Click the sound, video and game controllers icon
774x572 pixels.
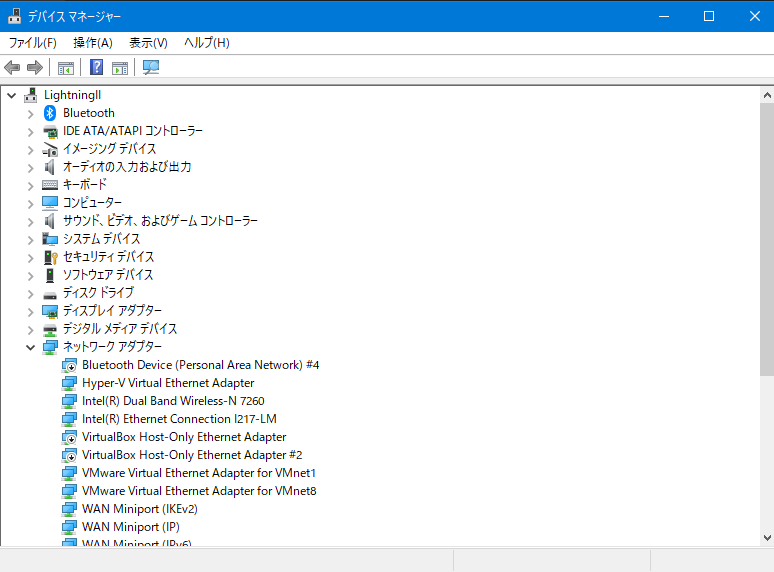[x=49, y=221]
